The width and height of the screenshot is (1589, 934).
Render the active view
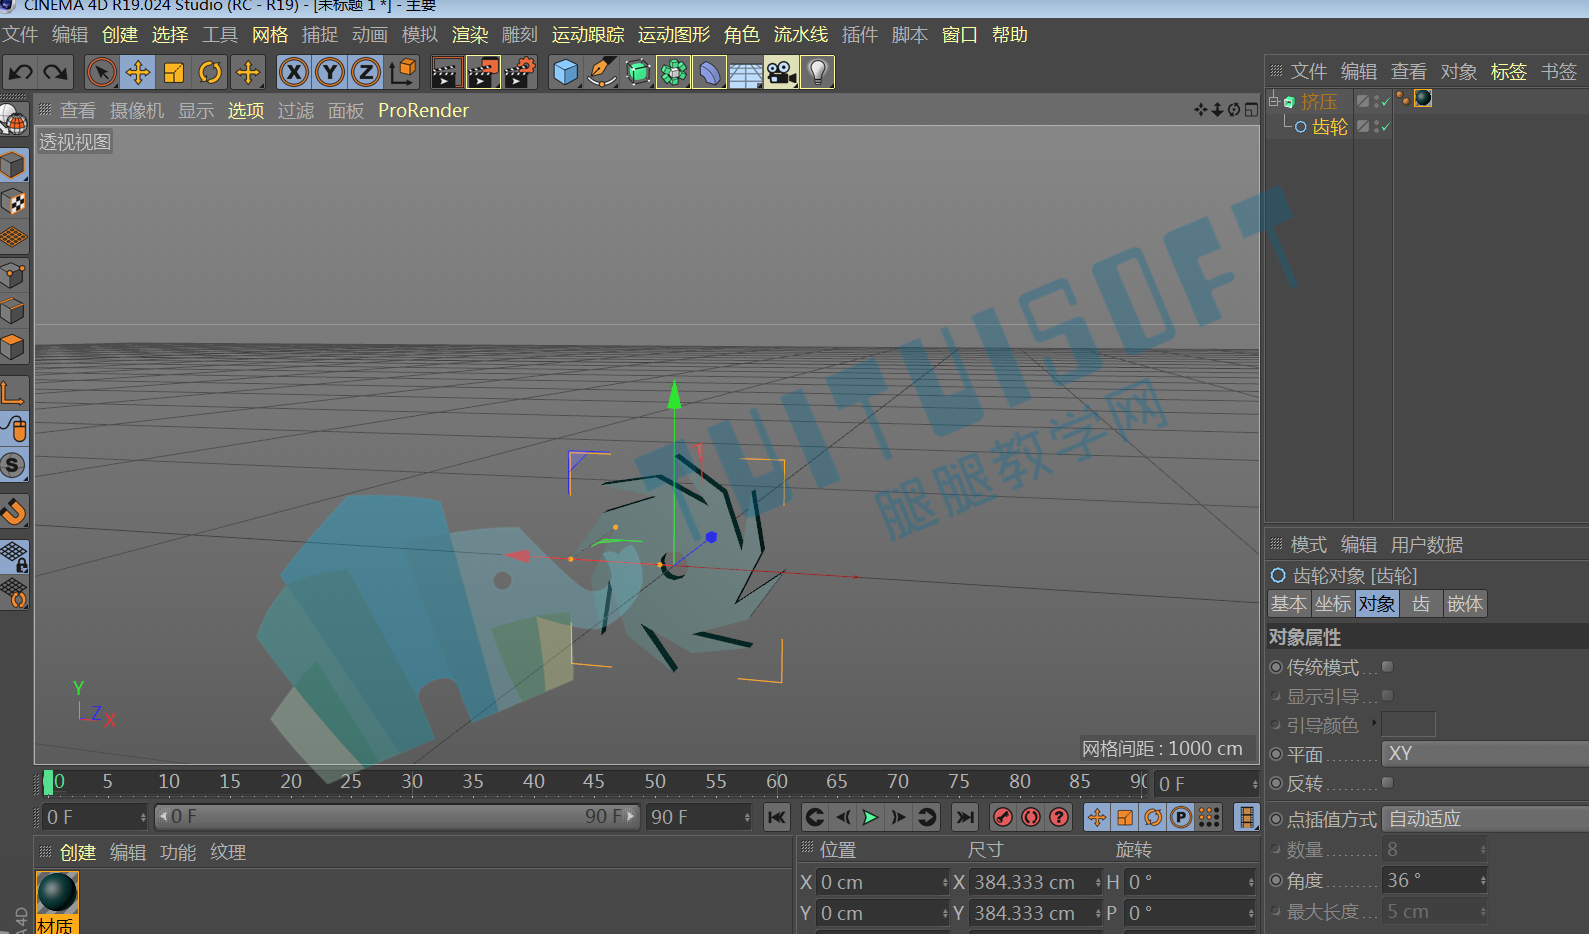point(446,72)
